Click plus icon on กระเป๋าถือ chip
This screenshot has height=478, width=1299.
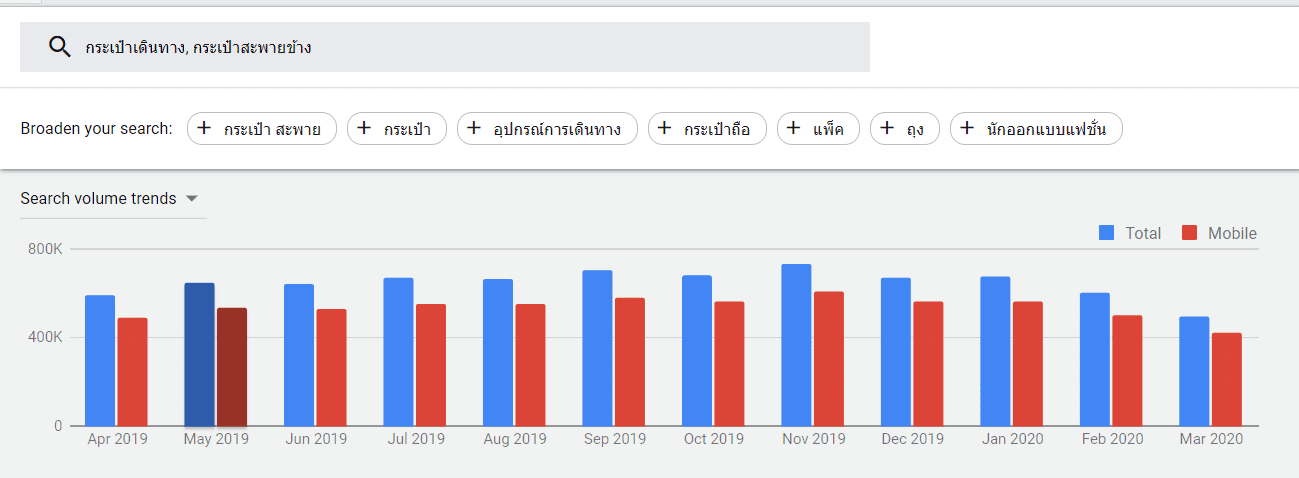pos(665,128)
